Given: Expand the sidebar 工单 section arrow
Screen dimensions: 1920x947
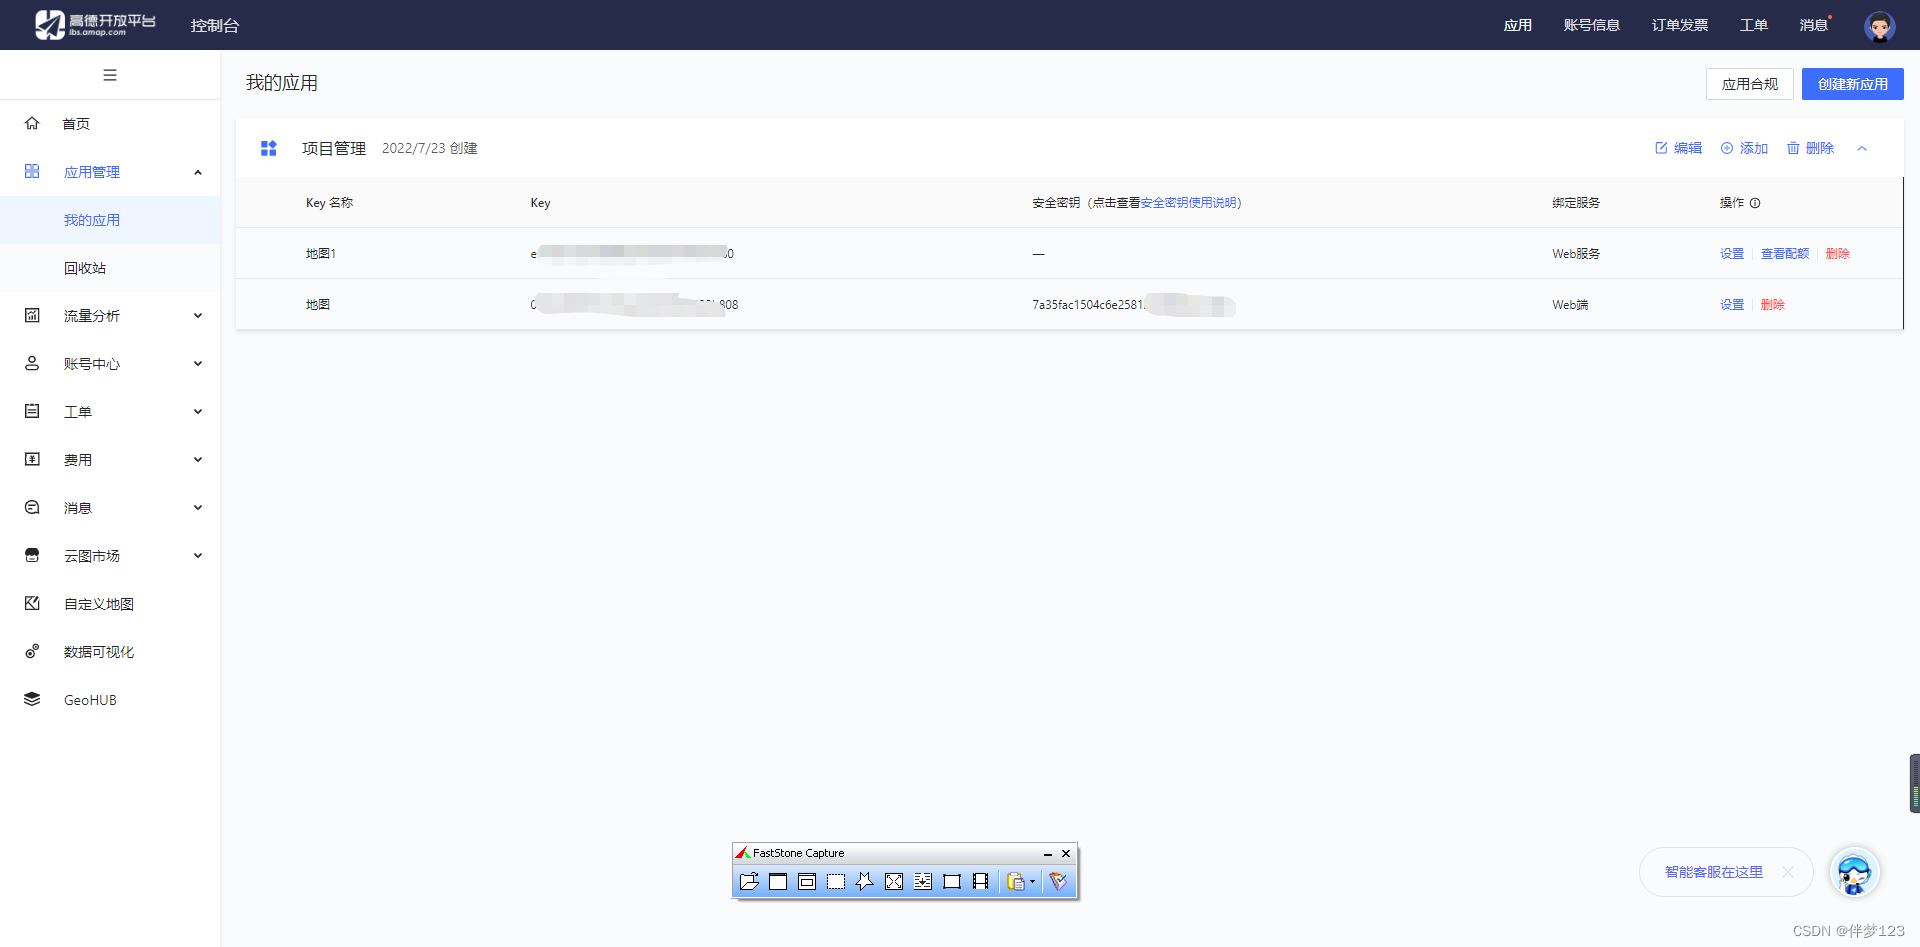Looking at the screenshot, I should pyautogui.click(x=198, y=412).
